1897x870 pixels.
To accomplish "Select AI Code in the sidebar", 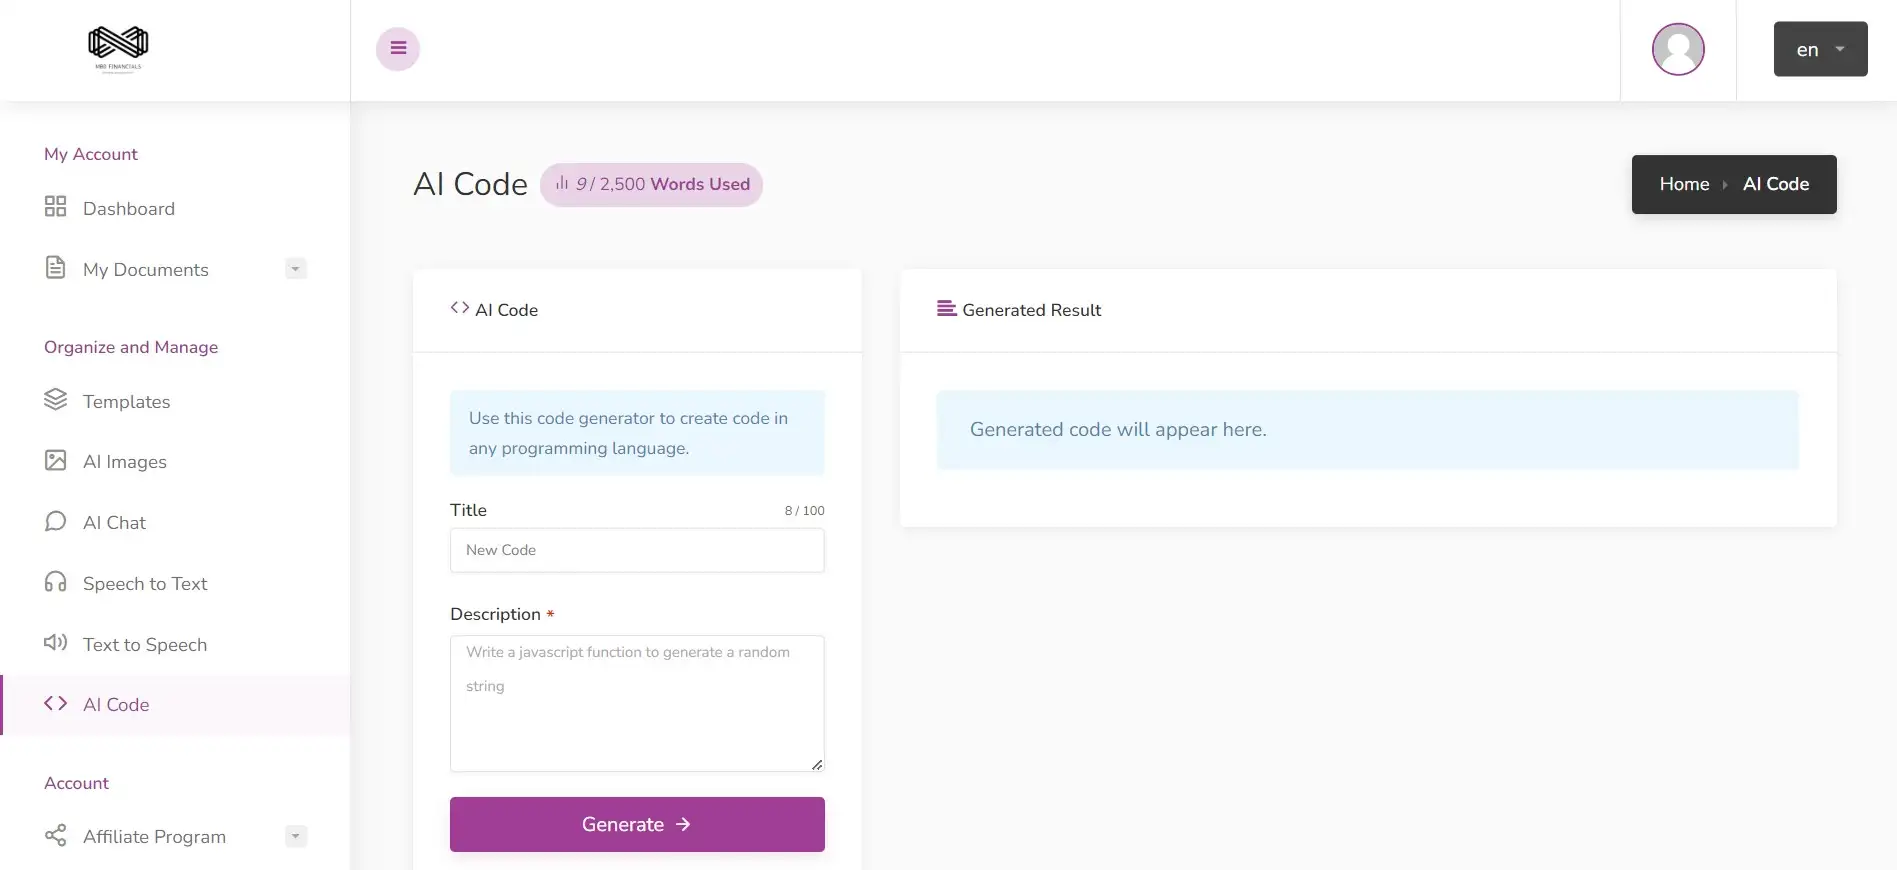I will click(116, 705).
